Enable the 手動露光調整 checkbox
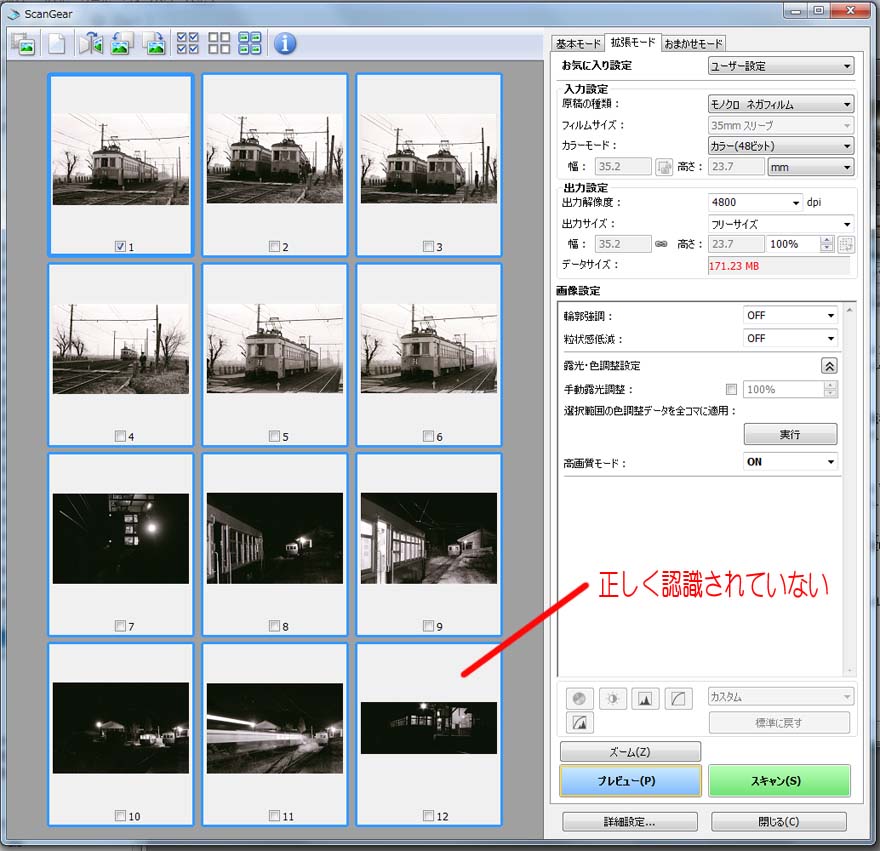Viewport: 880px width, 851px height. (x=731, y=389)
